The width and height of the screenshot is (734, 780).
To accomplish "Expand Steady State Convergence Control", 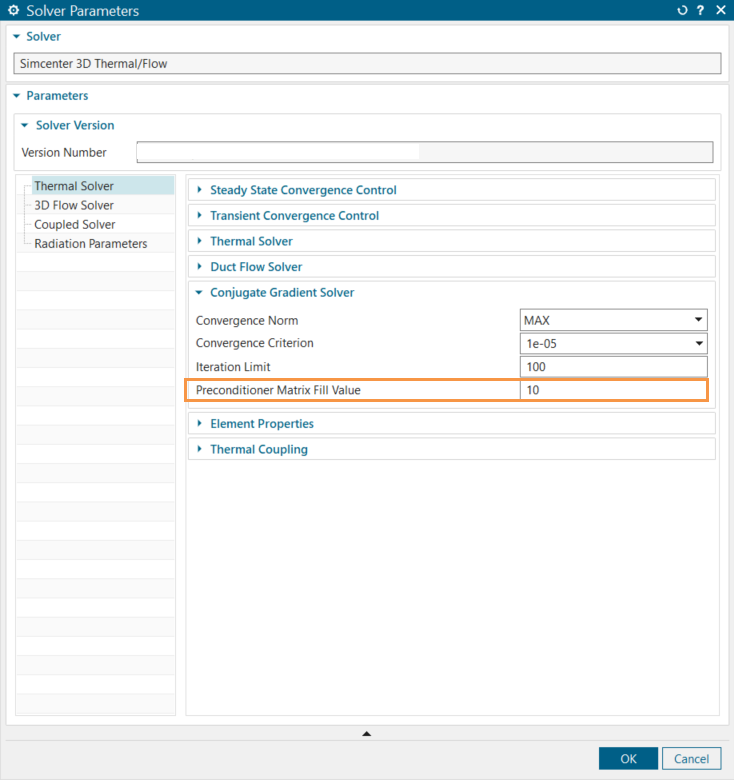I will 200,190.
